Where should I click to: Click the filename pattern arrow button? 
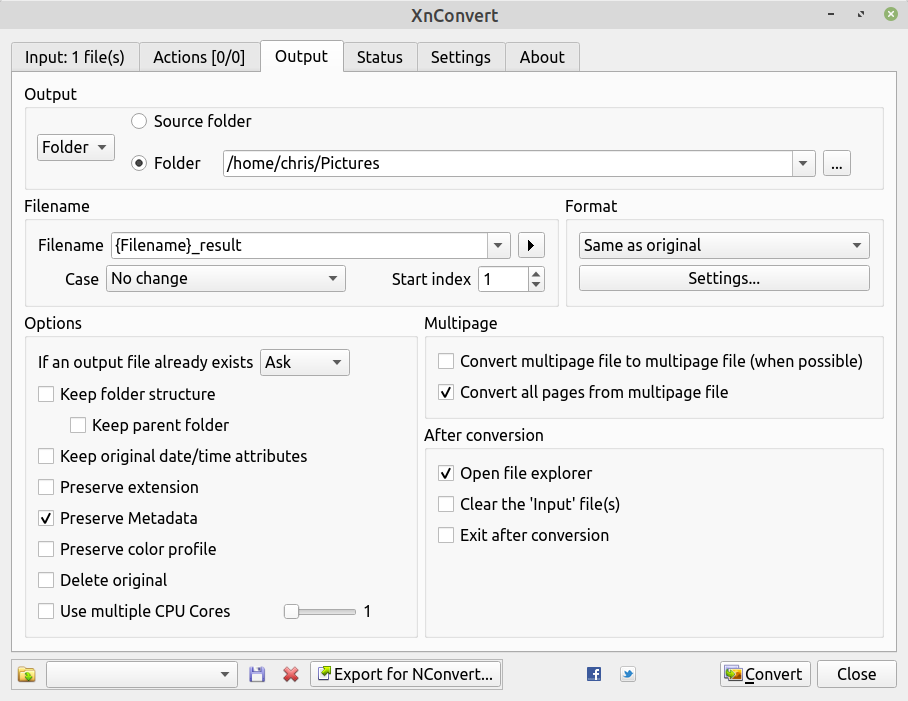coord(529,245)
